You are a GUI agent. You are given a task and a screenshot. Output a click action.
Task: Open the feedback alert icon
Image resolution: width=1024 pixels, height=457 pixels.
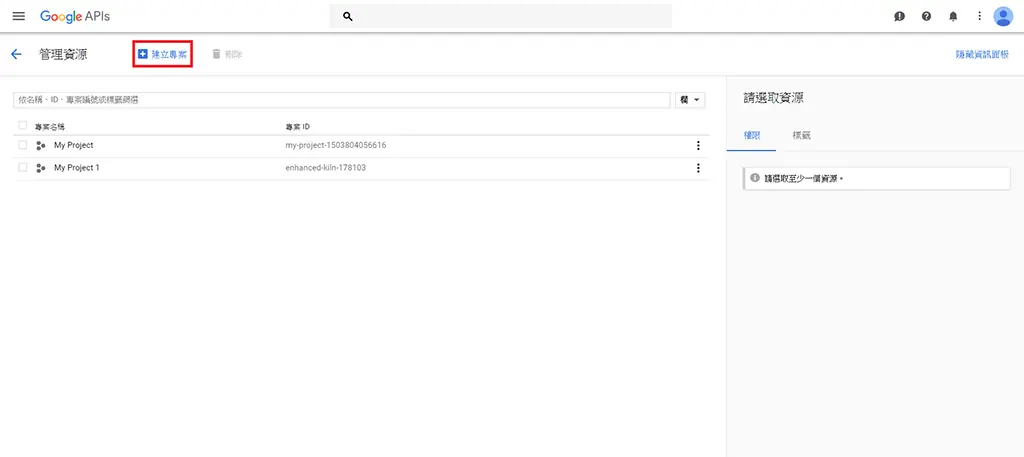click(899, 16)
